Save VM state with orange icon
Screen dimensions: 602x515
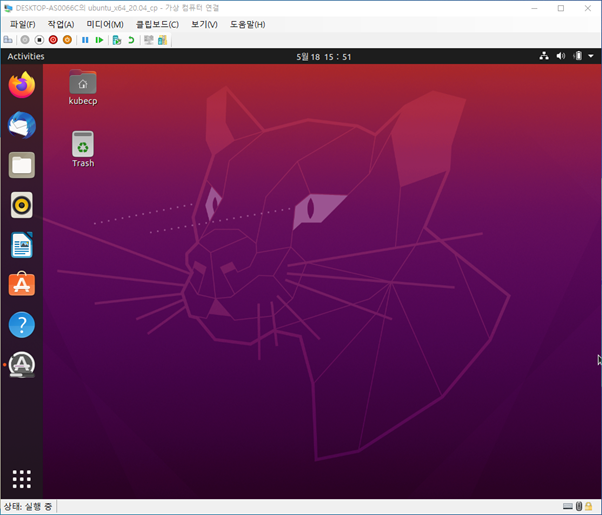point(67,40)
